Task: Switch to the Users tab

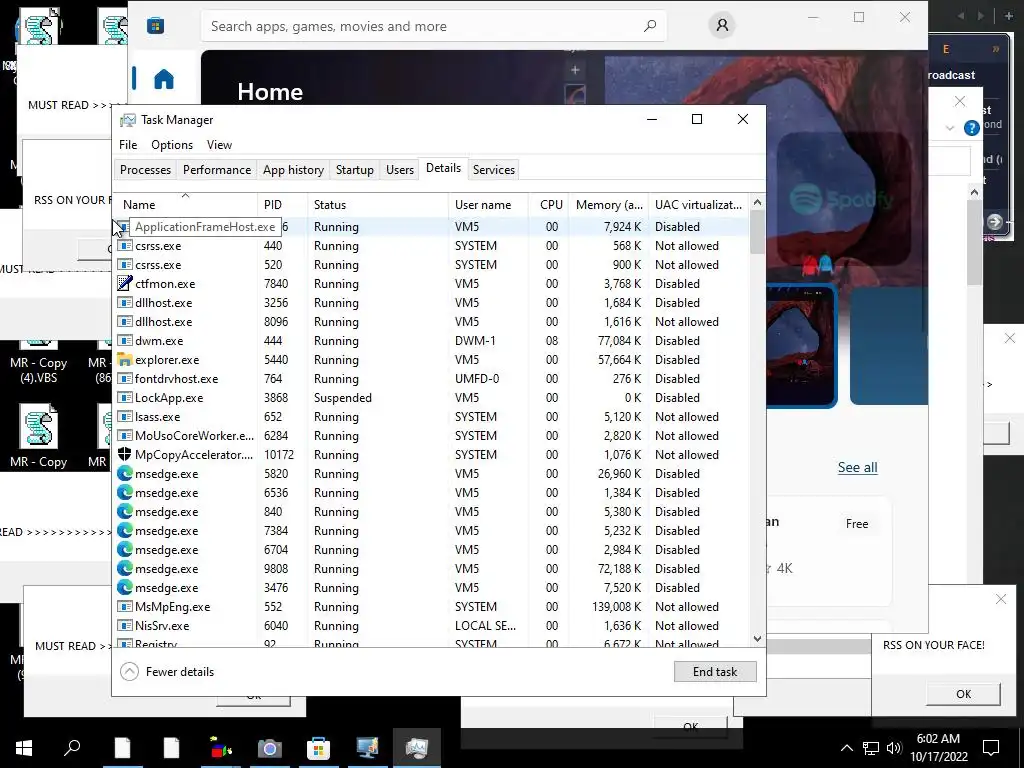Action: point(400,170)
